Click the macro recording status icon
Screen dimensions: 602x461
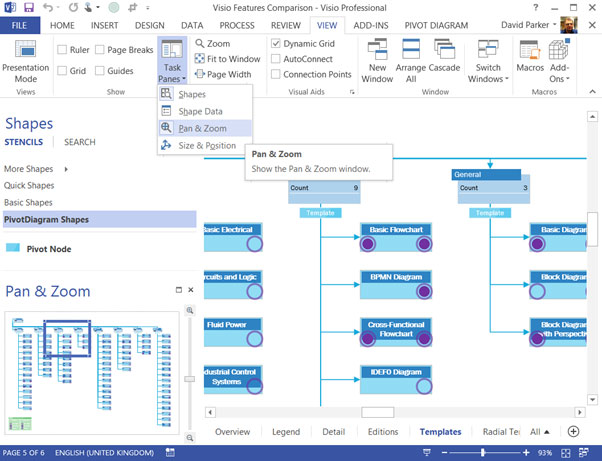coord(170,453)
